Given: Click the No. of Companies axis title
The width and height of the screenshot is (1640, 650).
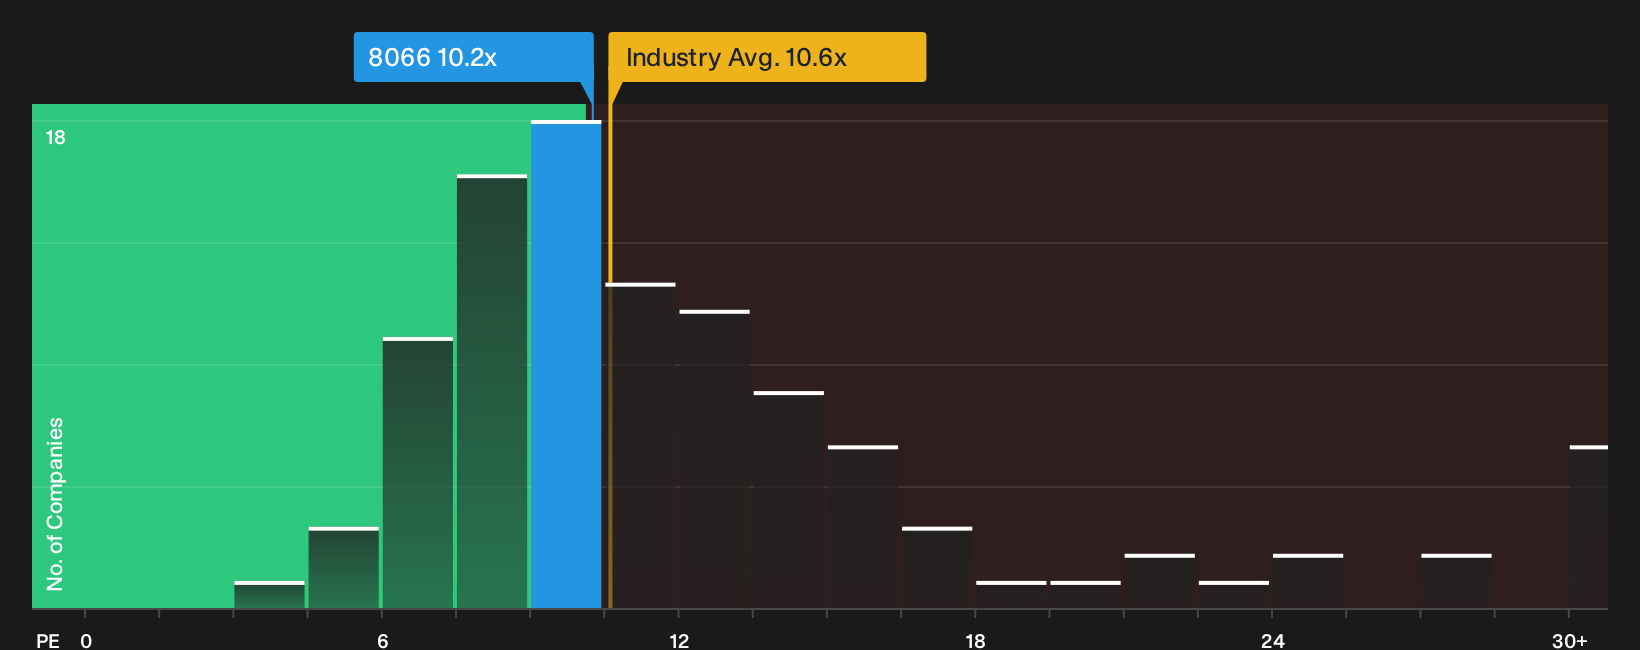Looking at the screenshot, I should 55,504.
